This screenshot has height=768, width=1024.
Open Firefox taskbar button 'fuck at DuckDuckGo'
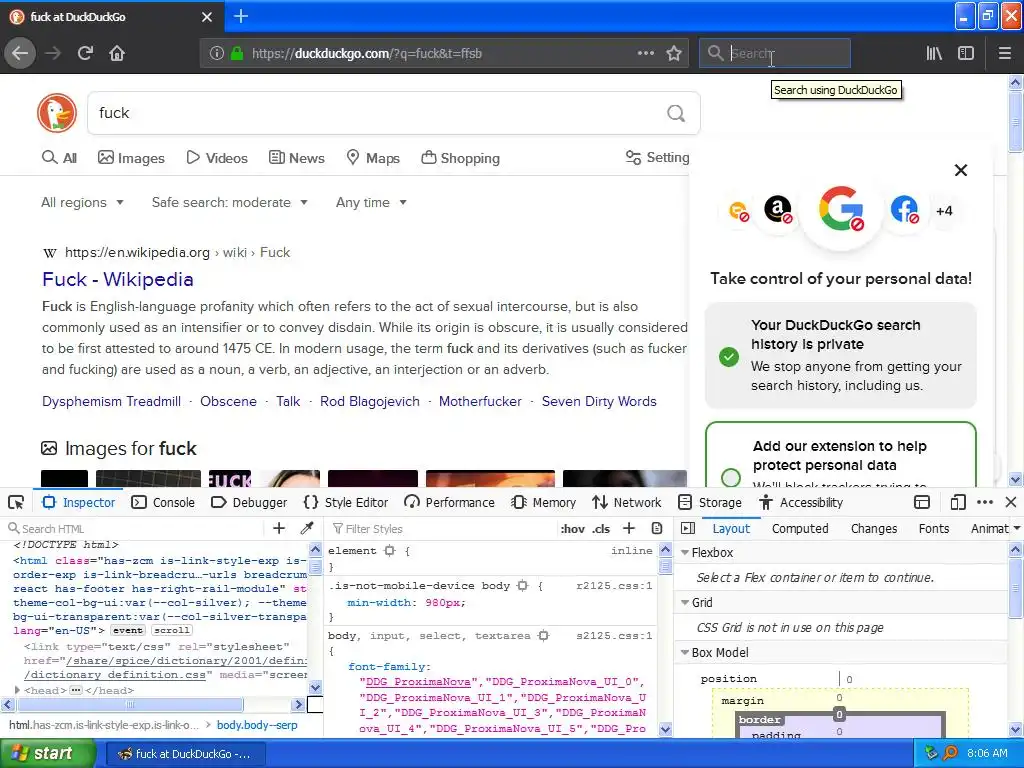point(184,754)
